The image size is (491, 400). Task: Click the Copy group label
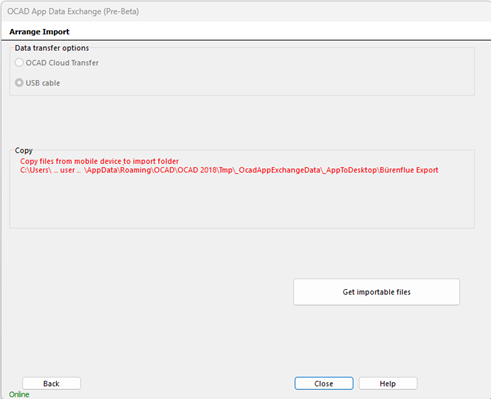[x=24, y=150]
